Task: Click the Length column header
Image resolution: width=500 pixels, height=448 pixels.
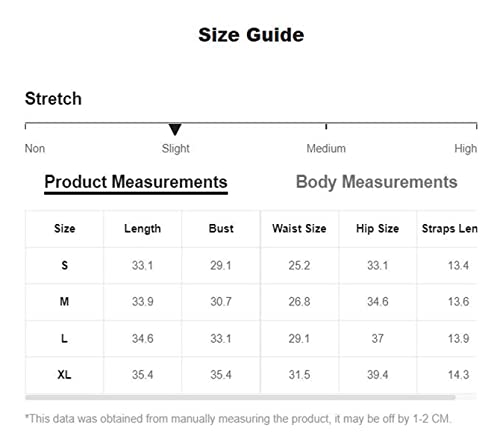Action: (142, 229)
